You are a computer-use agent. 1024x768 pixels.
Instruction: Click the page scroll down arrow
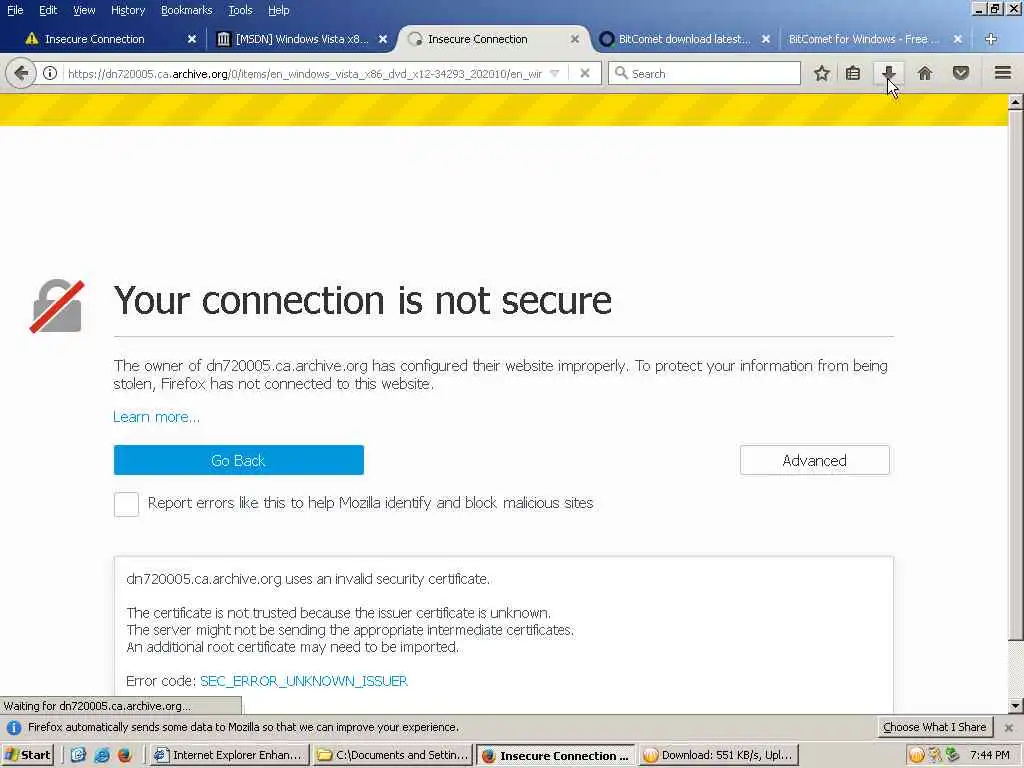click(x=1016, y=705)
